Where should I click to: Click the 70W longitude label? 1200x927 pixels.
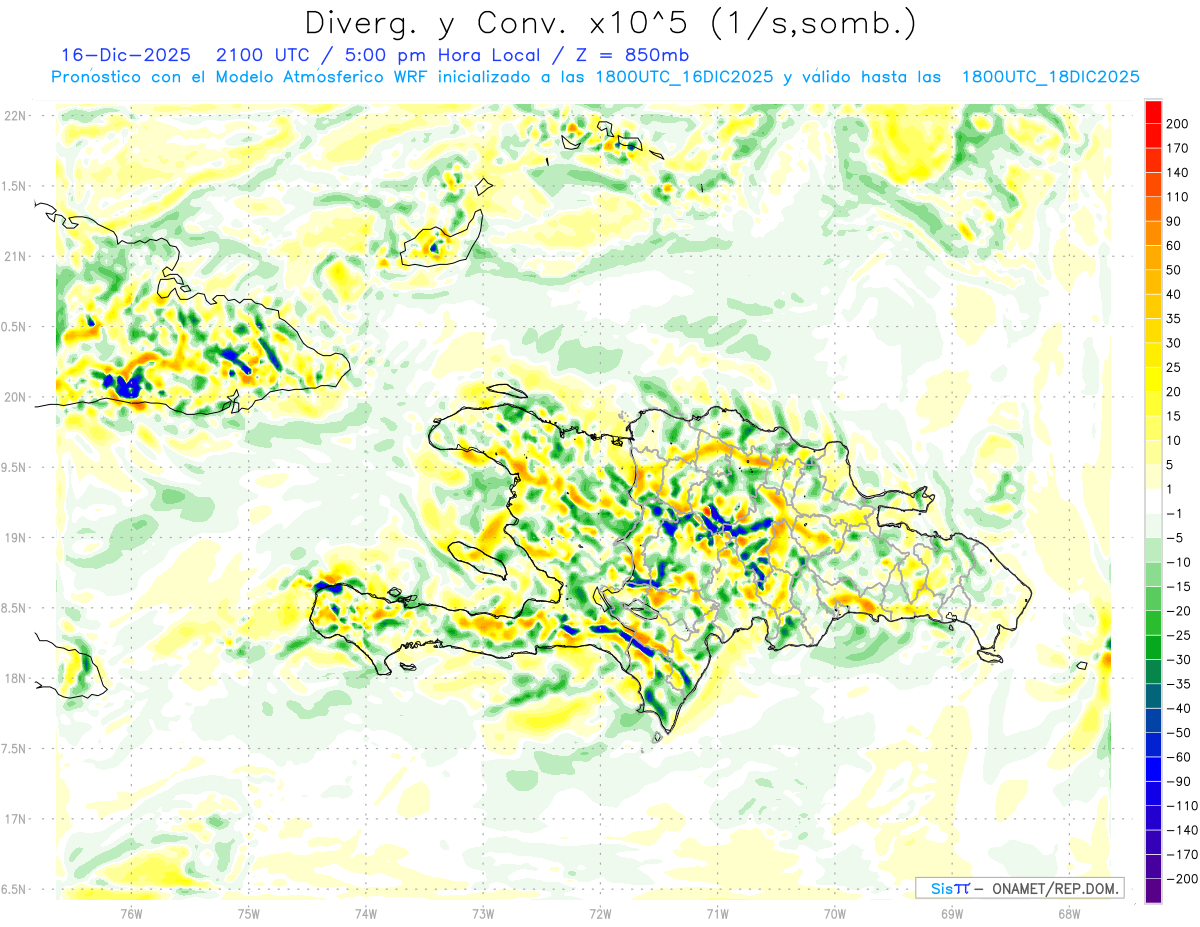(834, 913)
